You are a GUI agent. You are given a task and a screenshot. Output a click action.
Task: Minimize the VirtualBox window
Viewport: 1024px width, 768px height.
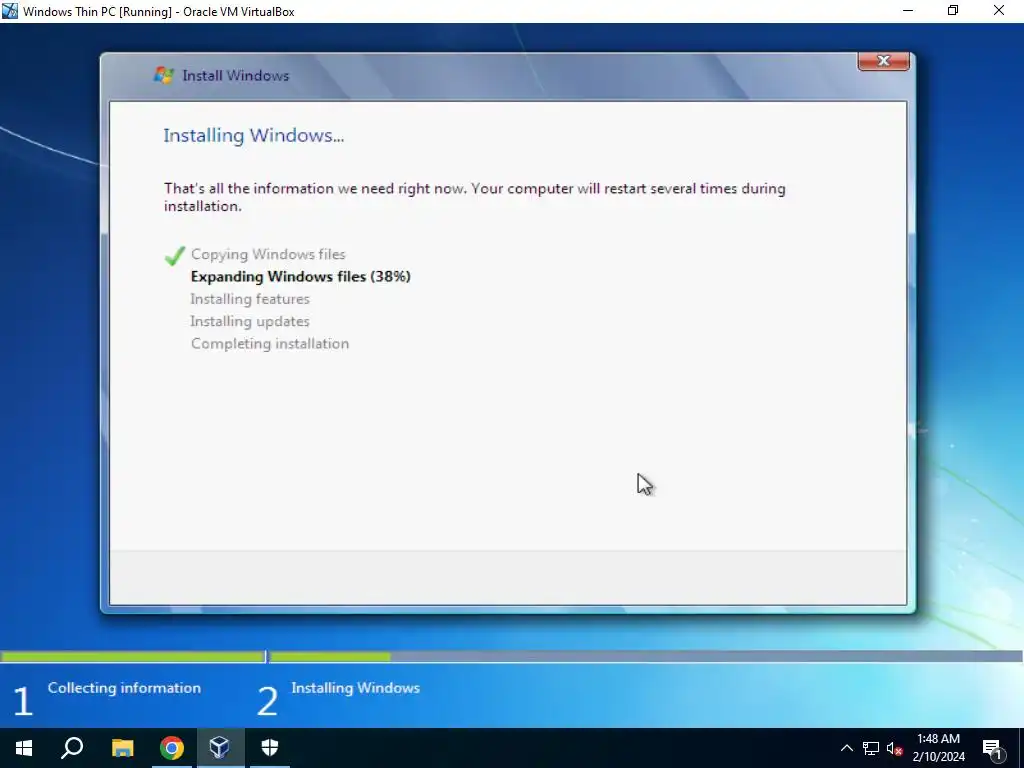point(908,11)
